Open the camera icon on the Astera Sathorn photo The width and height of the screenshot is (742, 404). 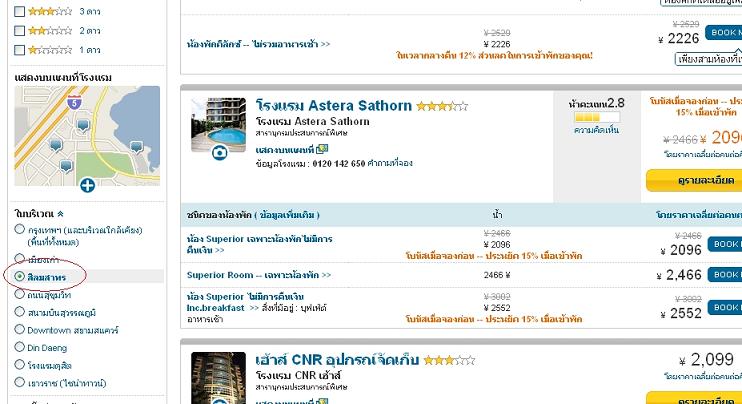pos(220,153)
